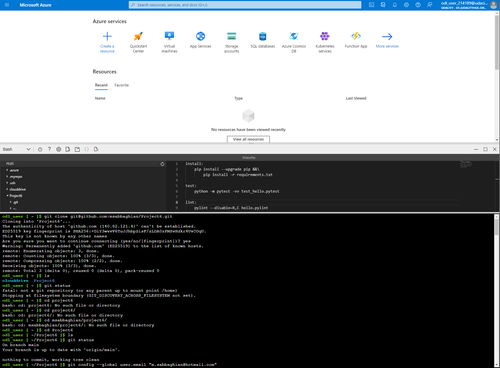The height and width of the screenshot is (368, 500).
Task: Minimize the Cloud Shell pane
Action: click(x=476, y=149)
